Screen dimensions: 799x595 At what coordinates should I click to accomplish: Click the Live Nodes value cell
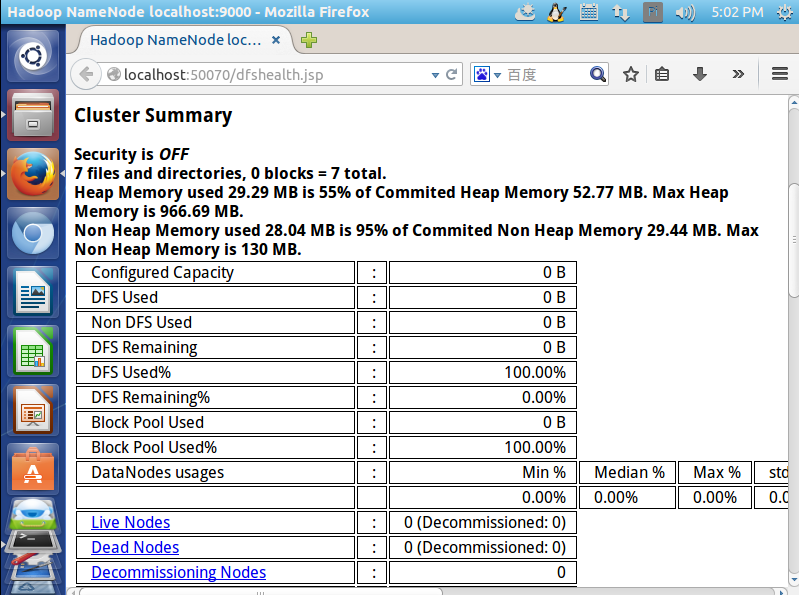[x=483, y=522]
